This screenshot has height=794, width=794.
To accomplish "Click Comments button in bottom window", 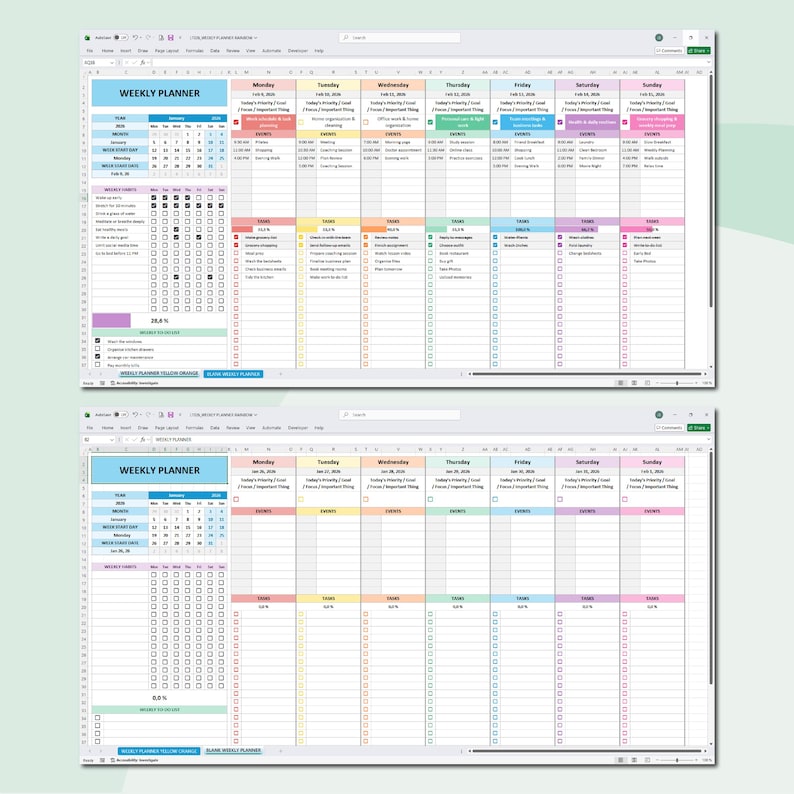I will (x=669, y=428).
